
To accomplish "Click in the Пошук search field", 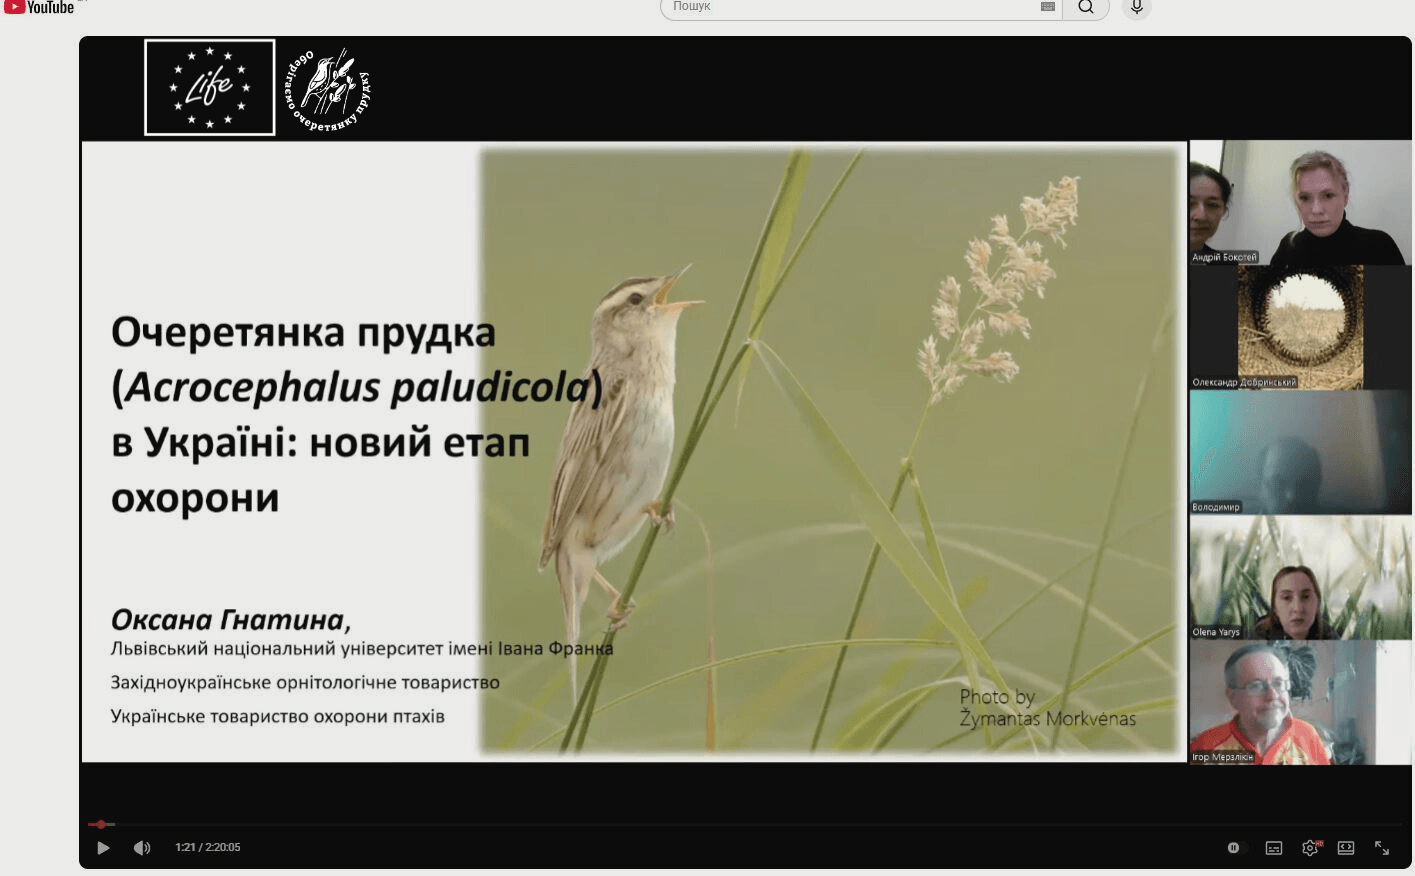I will click(850, 7).
